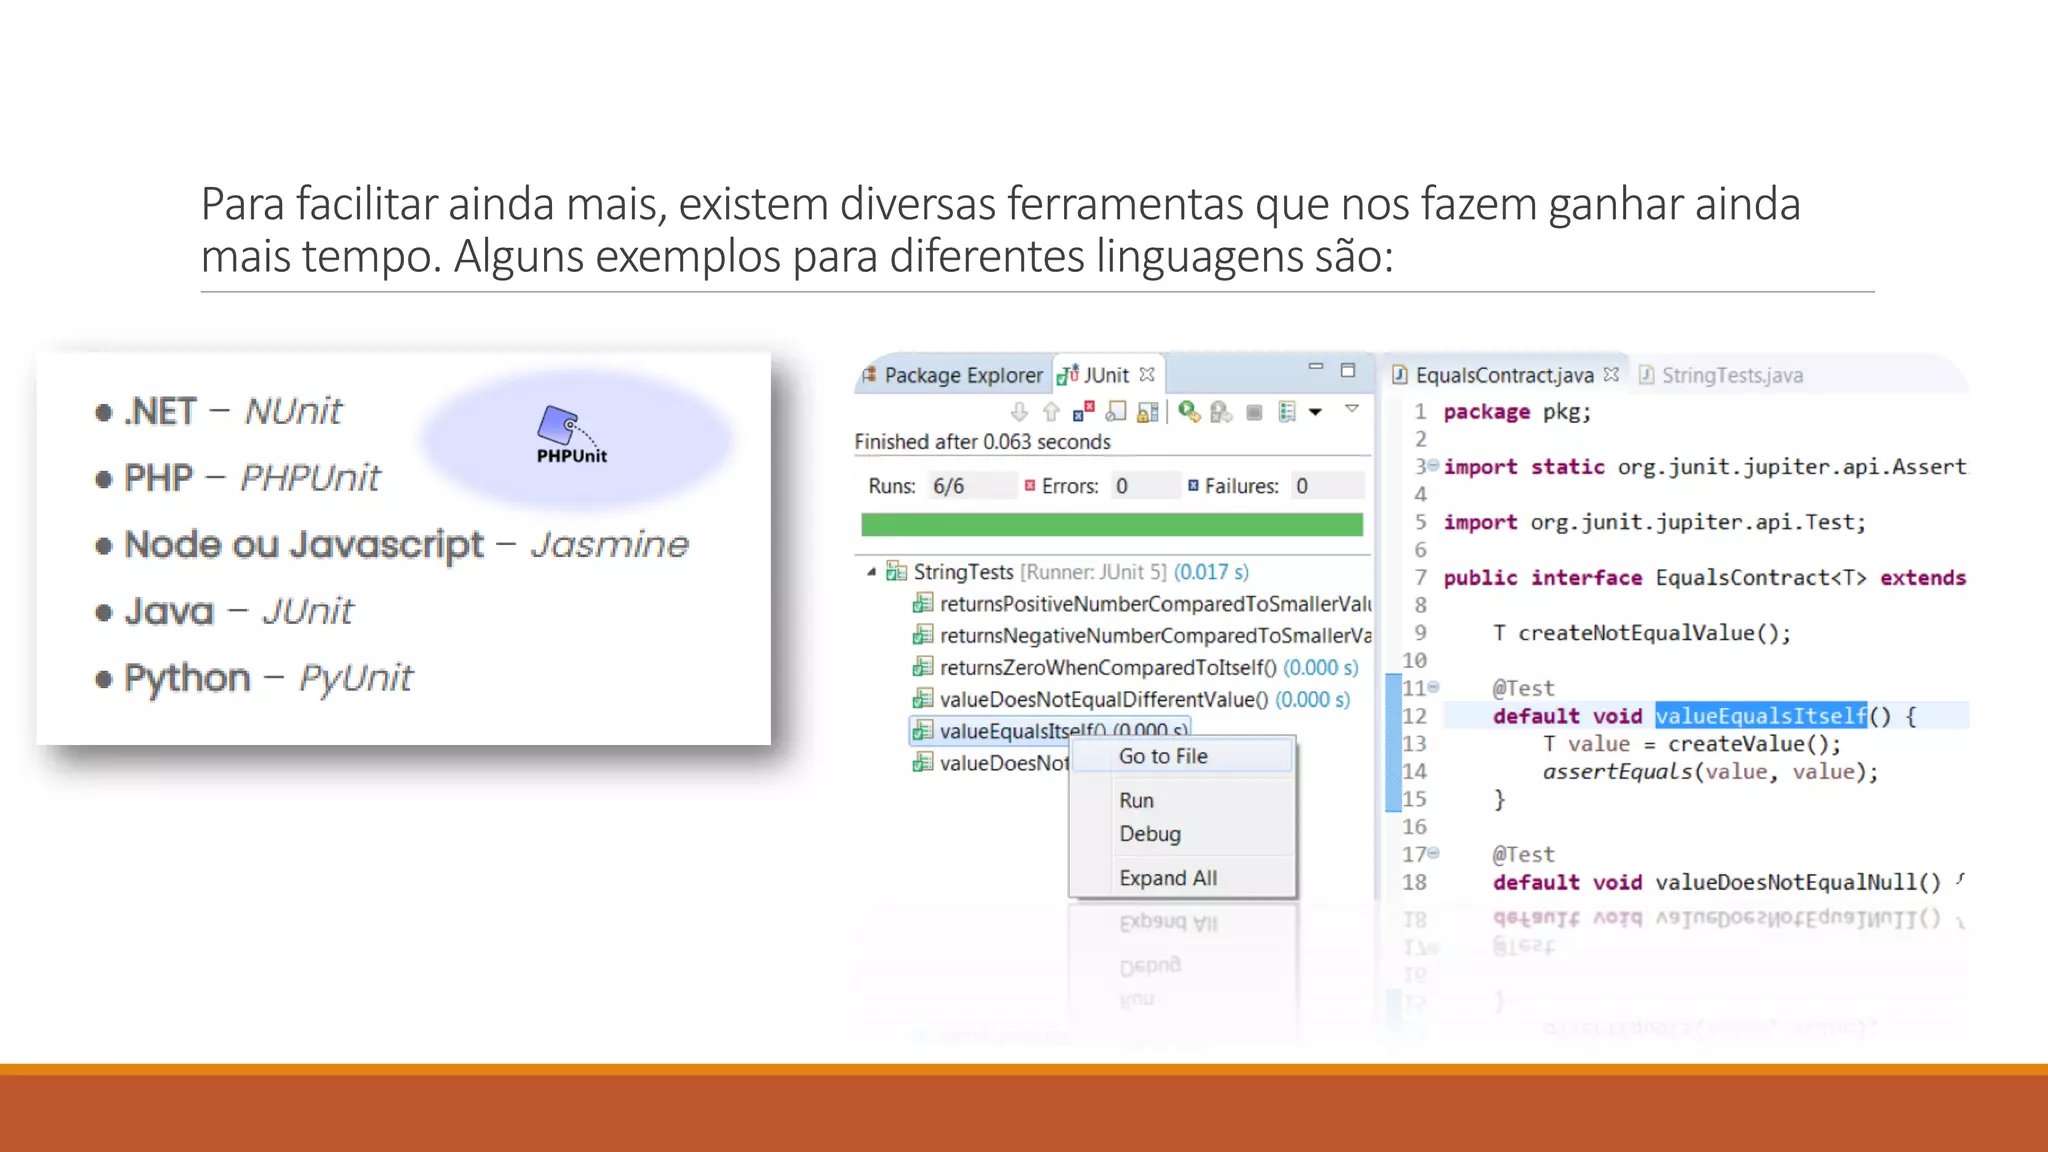The image size is (2048, 1152).
Task: Close the JUnit tab with X
Action: click(x=1147, y=374)
